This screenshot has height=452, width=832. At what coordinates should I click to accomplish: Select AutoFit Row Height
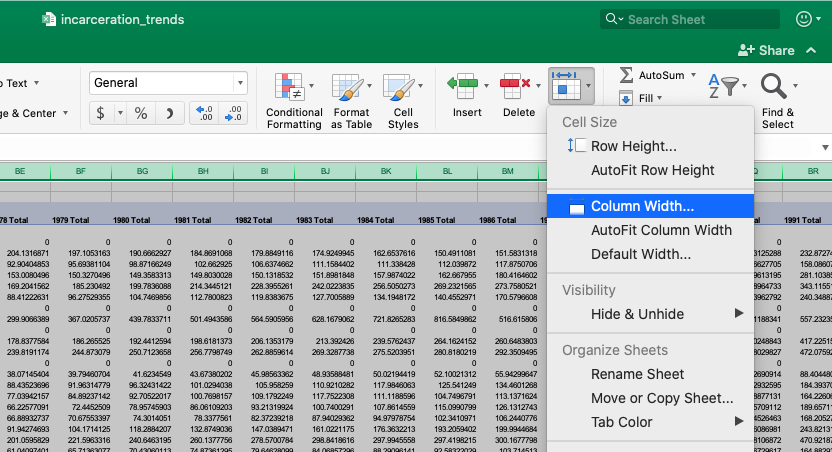(650, 170)
